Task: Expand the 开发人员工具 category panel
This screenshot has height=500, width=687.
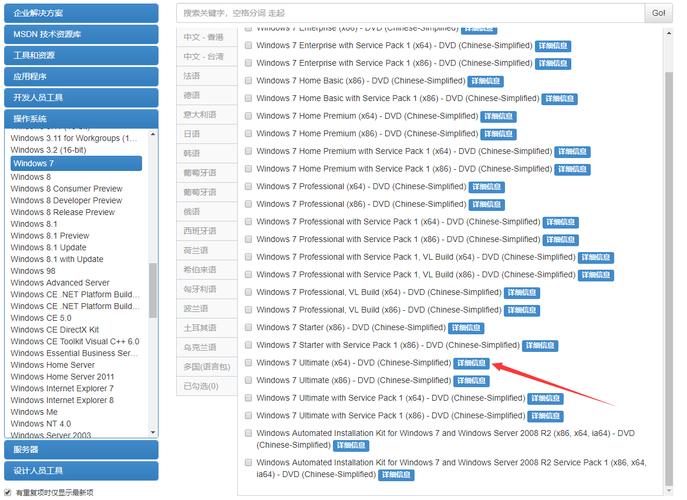Action: (x=81, y=97)
